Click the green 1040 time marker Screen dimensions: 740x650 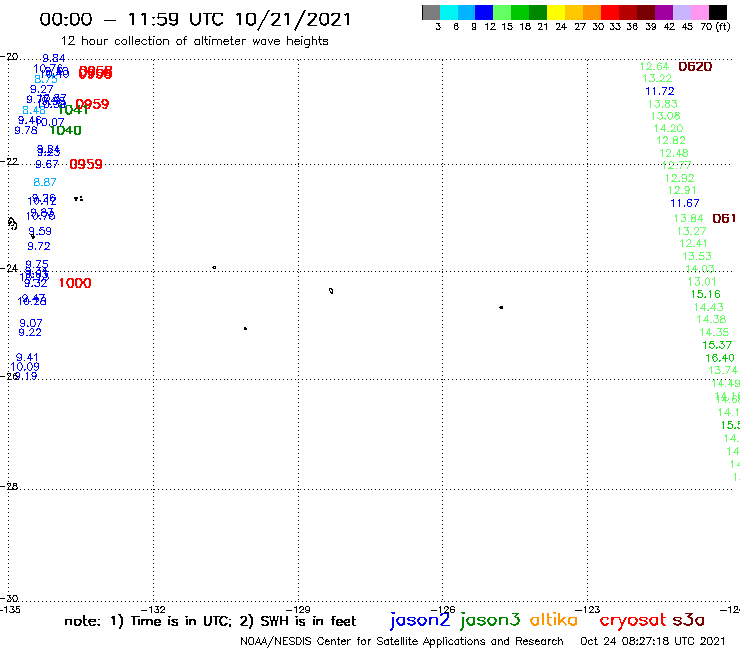(66, 130)
